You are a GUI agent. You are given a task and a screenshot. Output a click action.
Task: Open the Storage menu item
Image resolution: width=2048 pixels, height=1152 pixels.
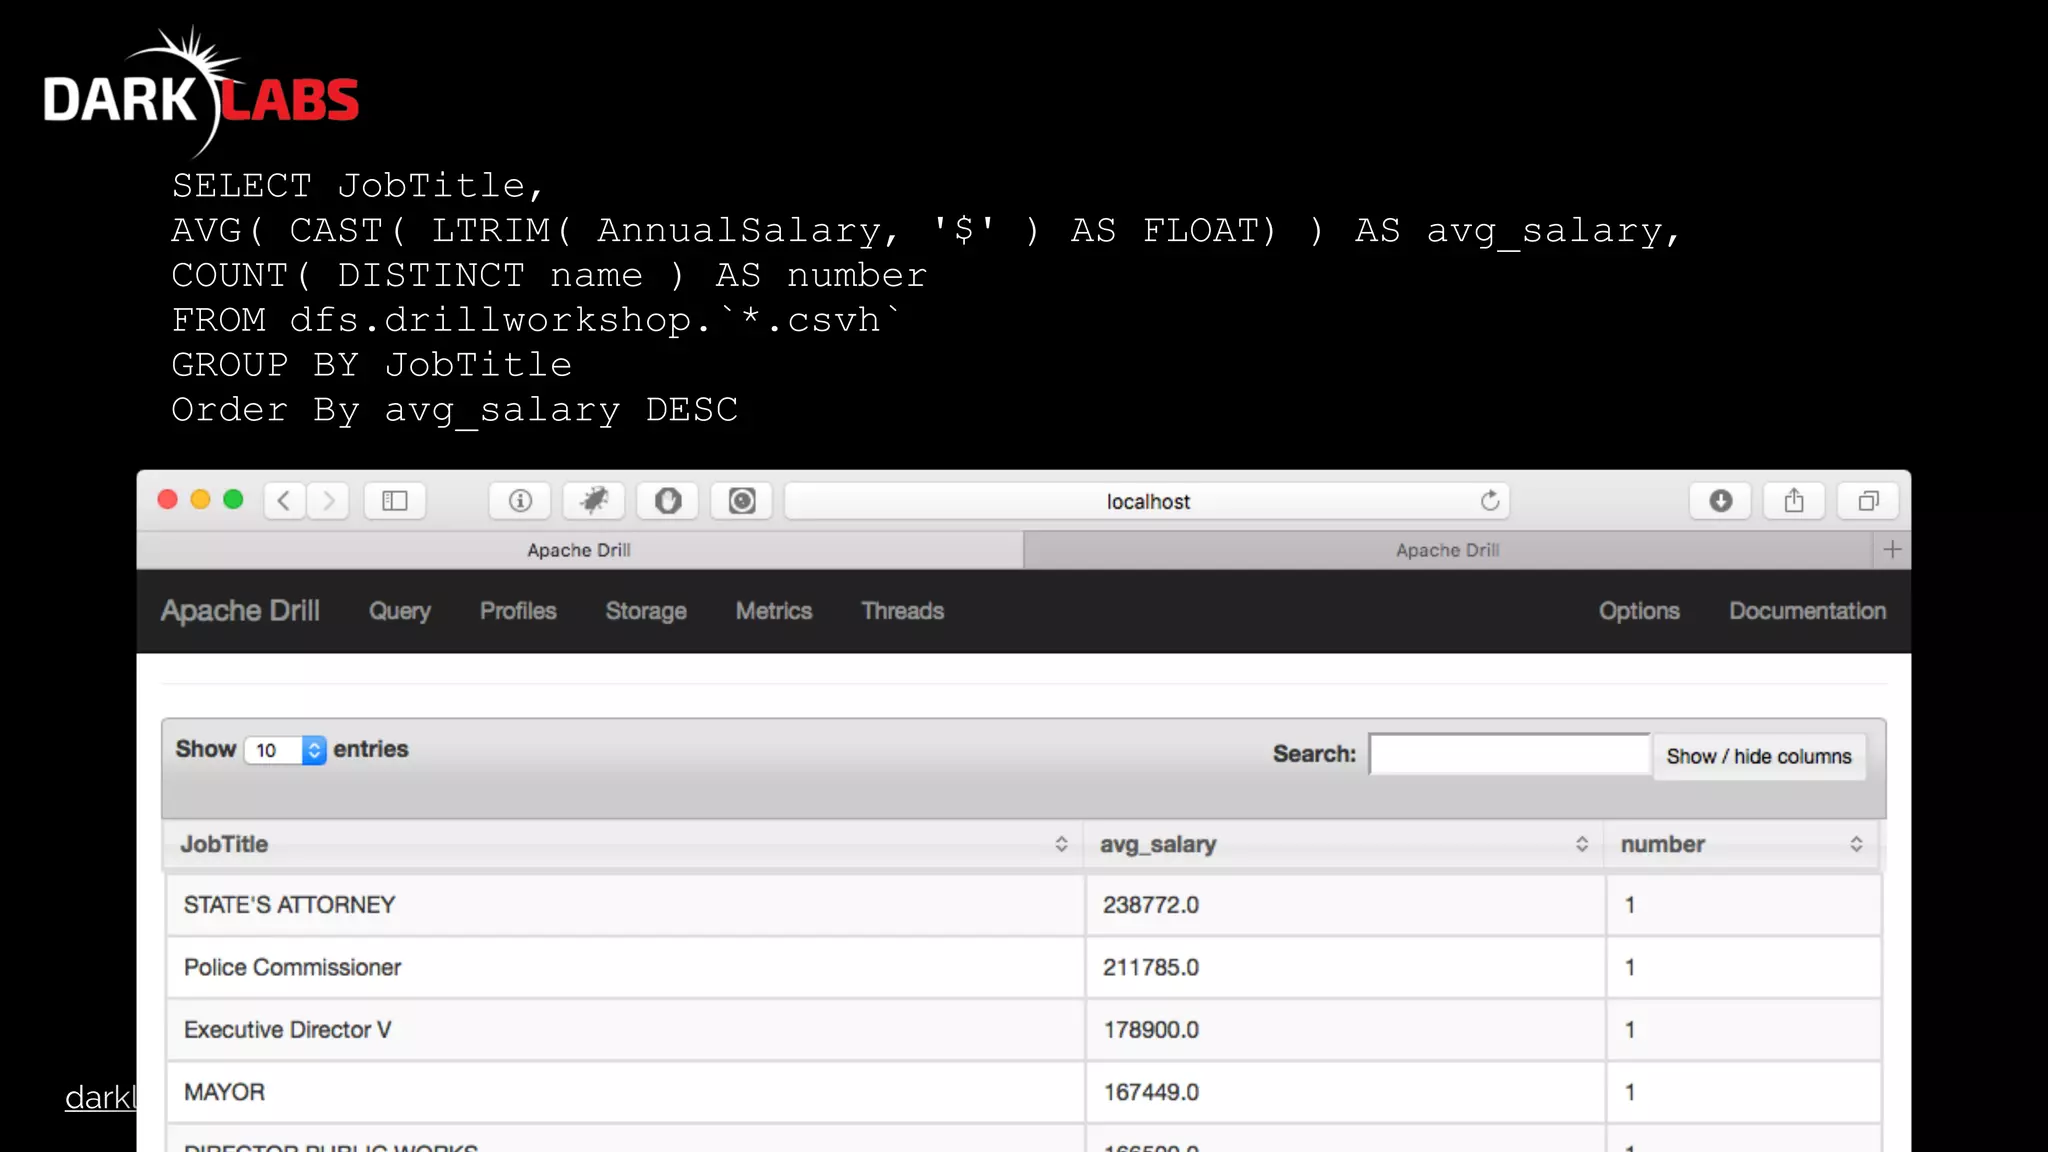point(646,611)
